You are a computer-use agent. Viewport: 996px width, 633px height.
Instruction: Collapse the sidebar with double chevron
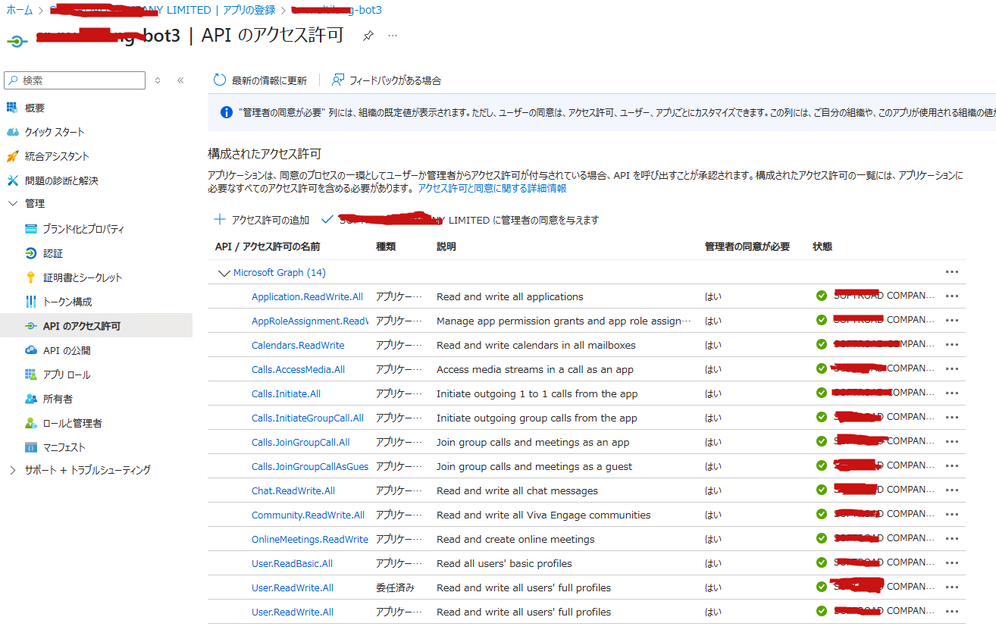[180, 80]
